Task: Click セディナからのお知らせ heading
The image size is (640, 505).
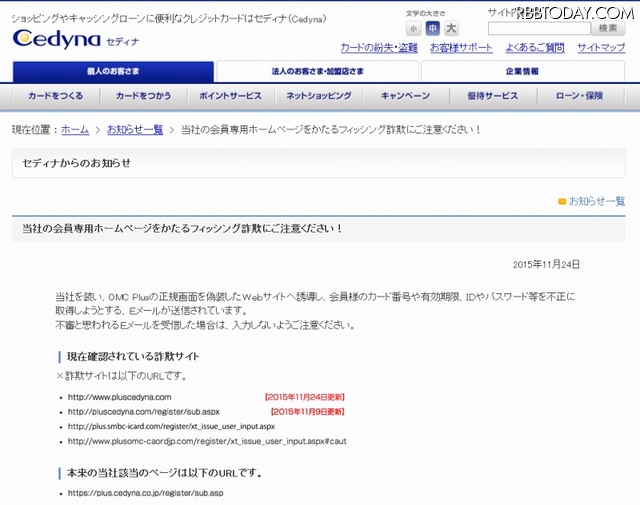Action: [76, 163]
